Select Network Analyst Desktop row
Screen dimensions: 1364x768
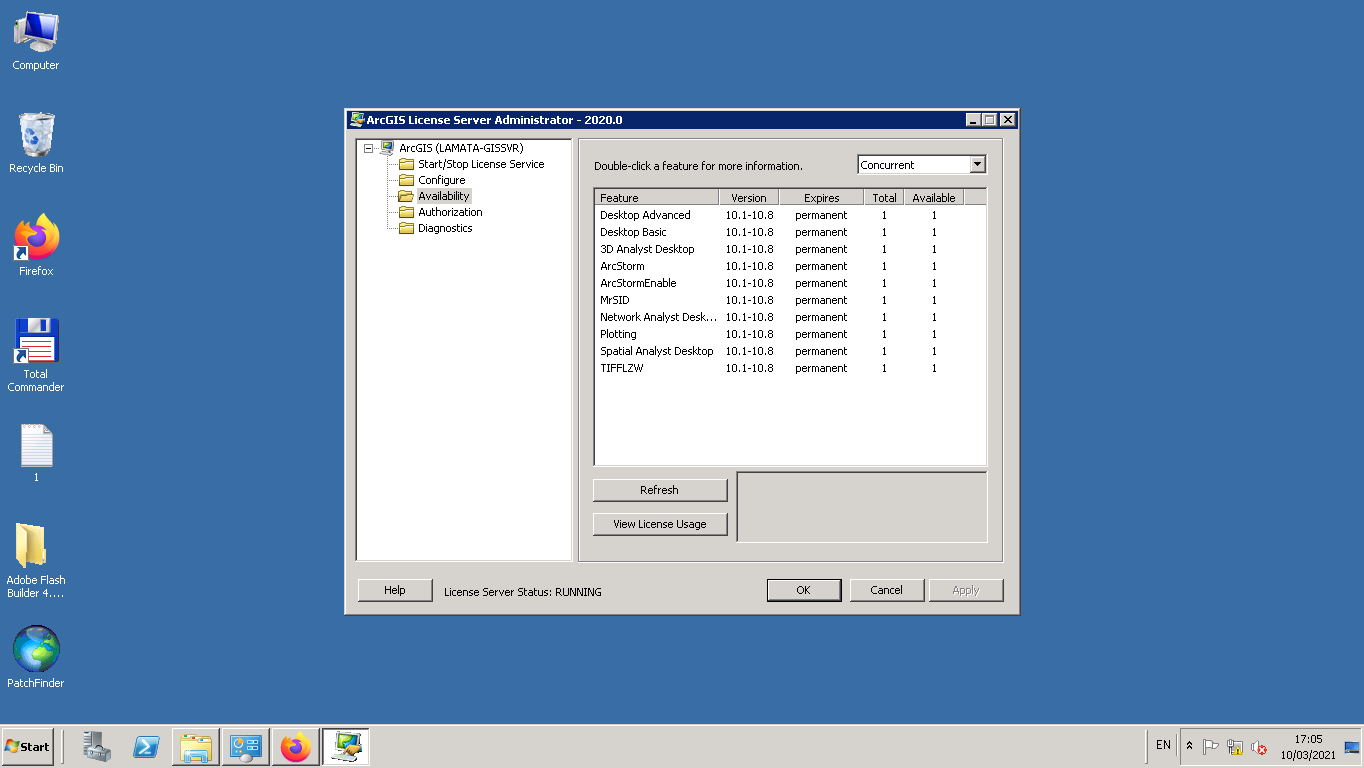[x=790, y=317]
